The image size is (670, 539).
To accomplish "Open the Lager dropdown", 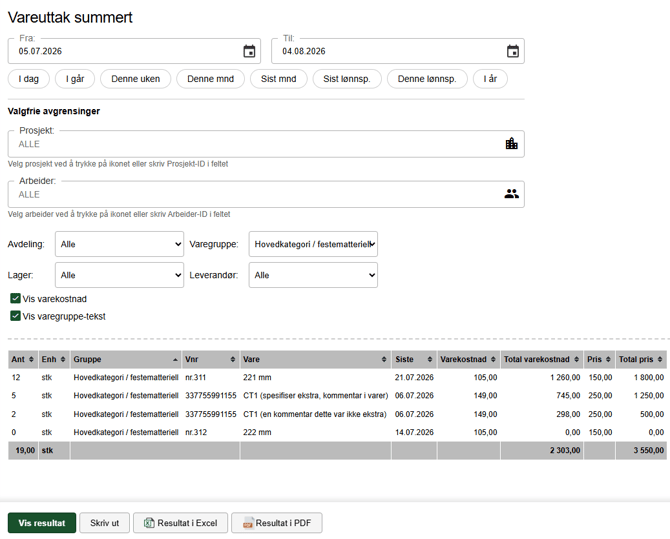I will (x=120, y=275).
